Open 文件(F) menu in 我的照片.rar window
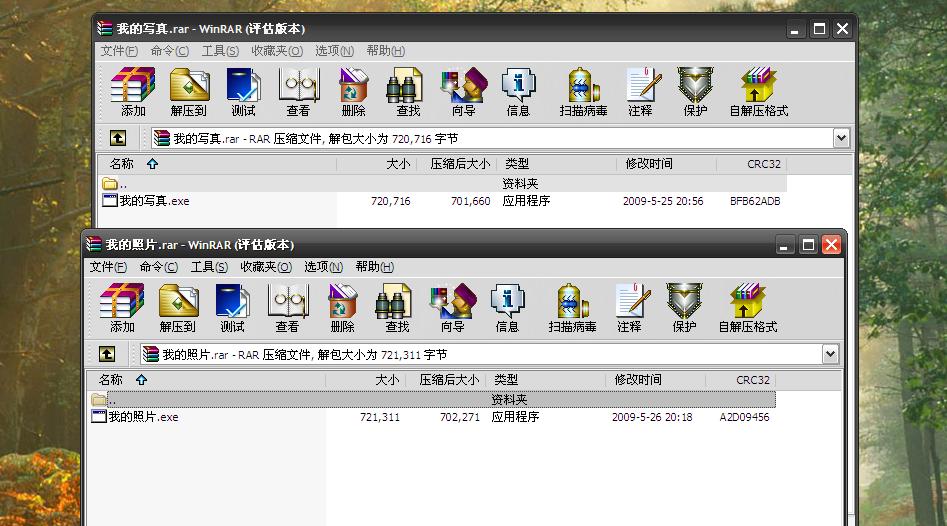The height and width of the screenshot is (526, 947). [108, 267]
